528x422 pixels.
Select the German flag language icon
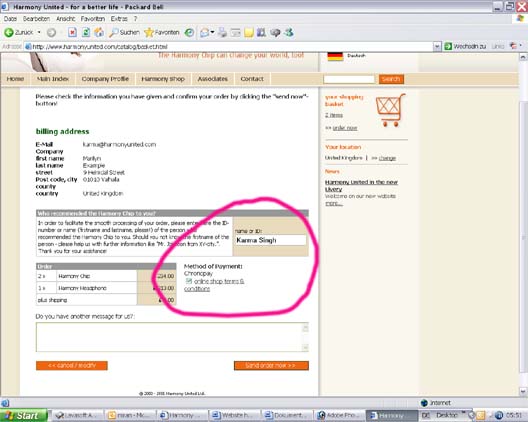tap(335, 57)
